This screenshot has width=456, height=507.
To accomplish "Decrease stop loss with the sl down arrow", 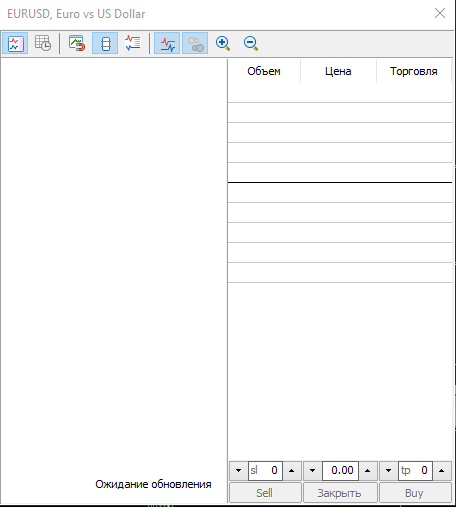I will click(x=238, y=471).
